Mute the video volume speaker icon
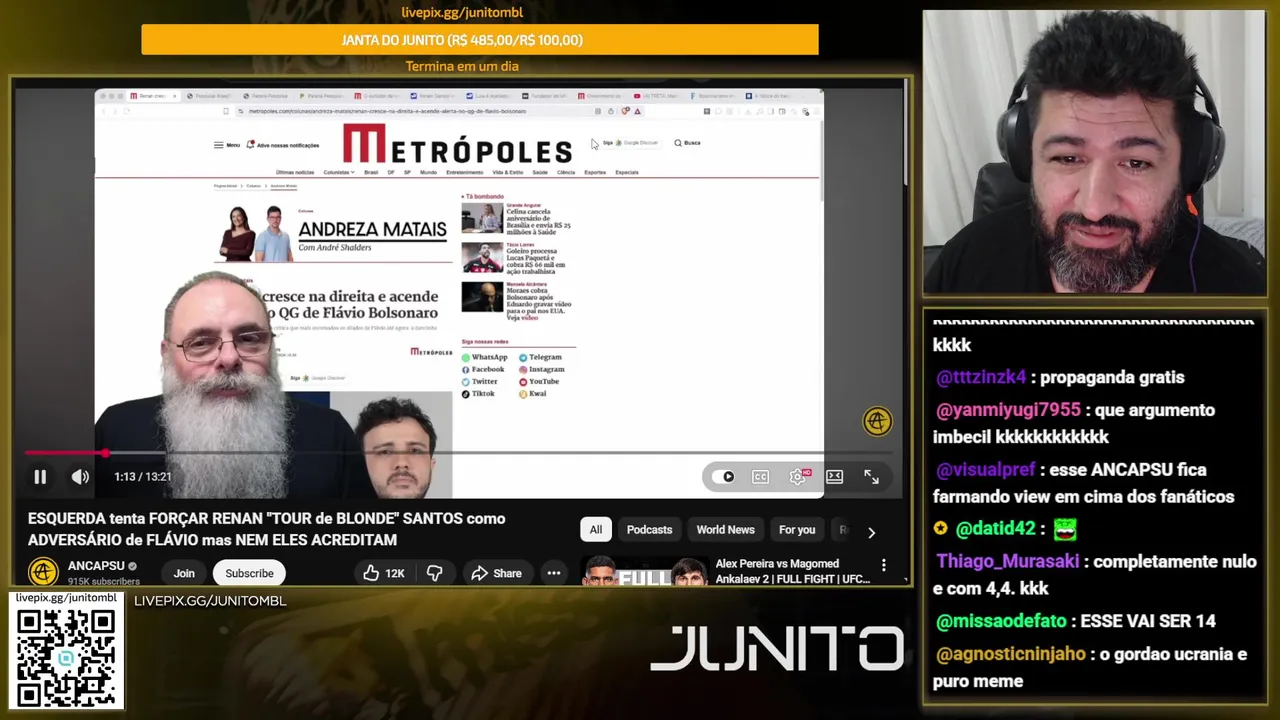 pos(80,477)
